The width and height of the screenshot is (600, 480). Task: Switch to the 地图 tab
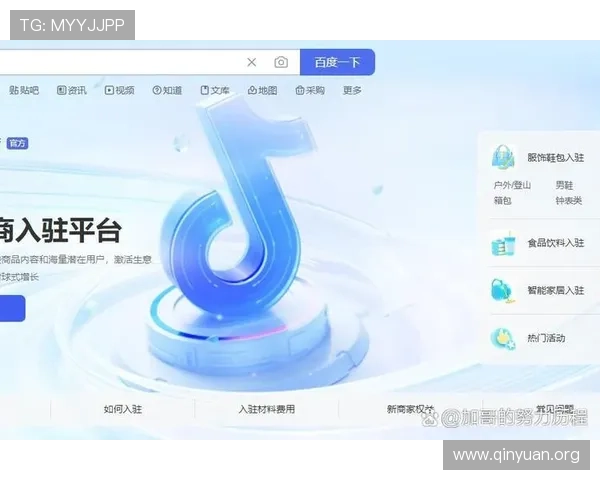tap(262, 90)
